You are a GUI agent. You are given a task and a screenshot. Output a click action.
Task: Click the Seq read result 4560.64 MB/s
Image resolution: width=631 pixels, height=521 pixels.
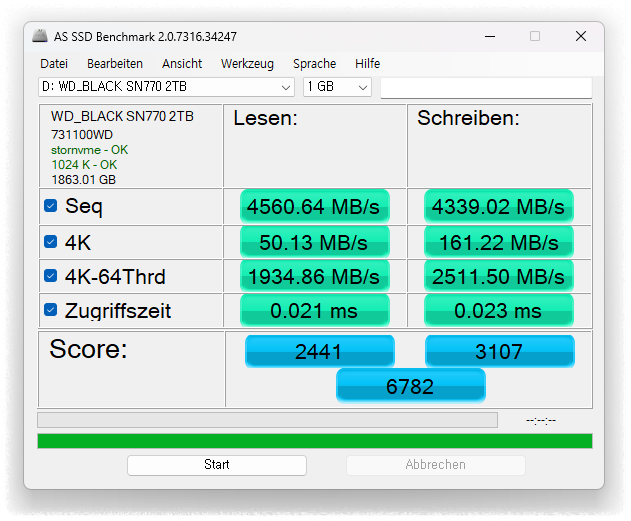tap(314, 206)
